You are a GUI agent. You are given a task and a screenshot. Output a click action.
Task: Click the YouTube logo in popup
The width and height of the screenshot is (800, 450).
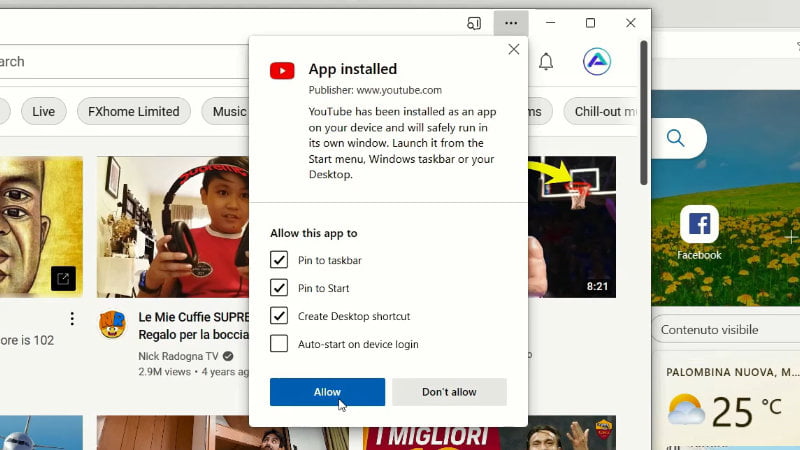click(x=282, y=70)
